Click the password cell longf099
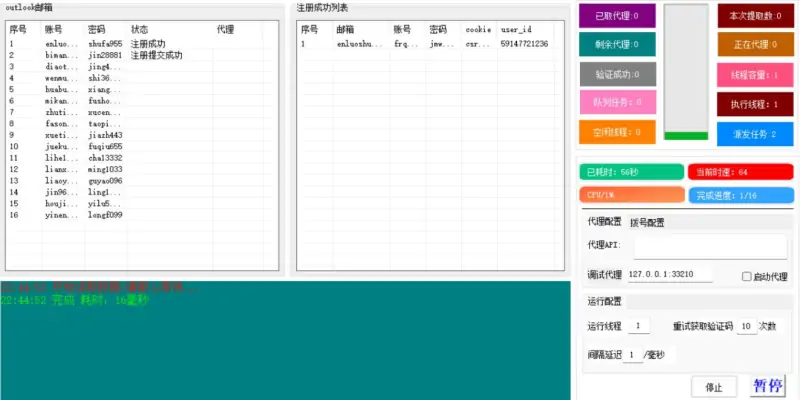Image resolution: width=800 pixels, height=400 pixels. point(105,215)
